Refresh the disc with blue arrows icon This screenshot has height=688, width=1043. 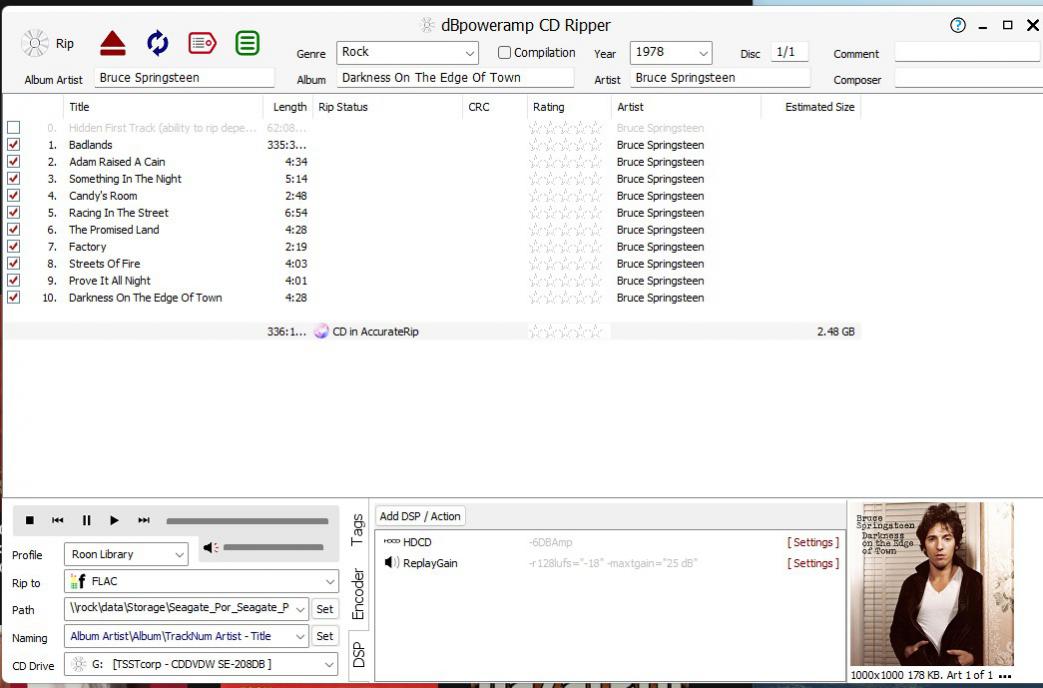(157, 43)
